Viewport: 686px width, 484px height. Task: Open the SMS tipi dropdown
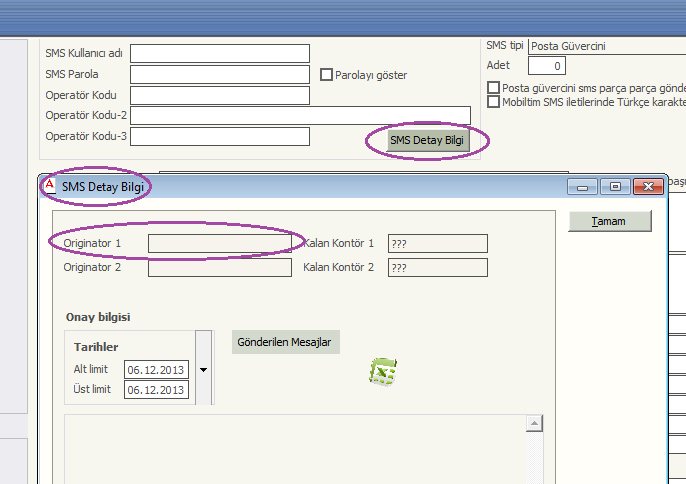(x=606, y=46)
